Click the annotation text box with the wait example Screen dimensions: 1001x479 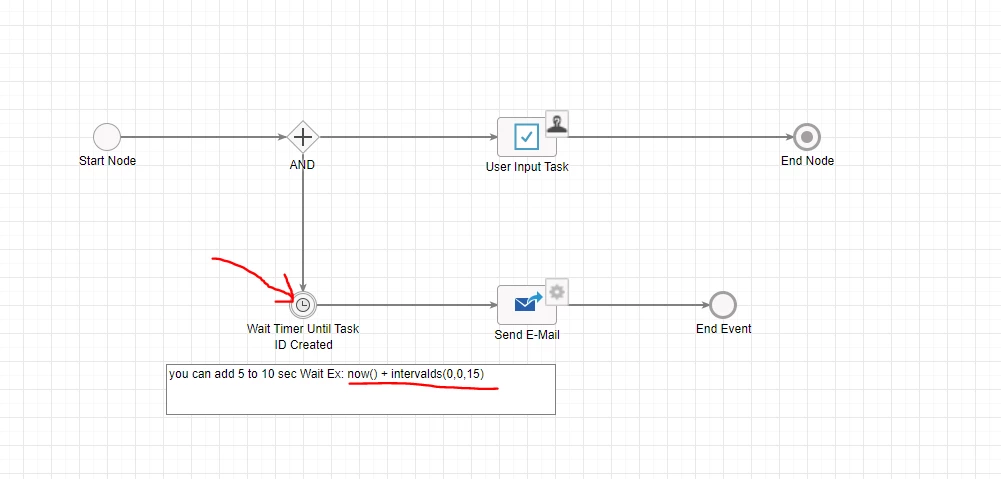pyautogui.click(x=361, y=390)
